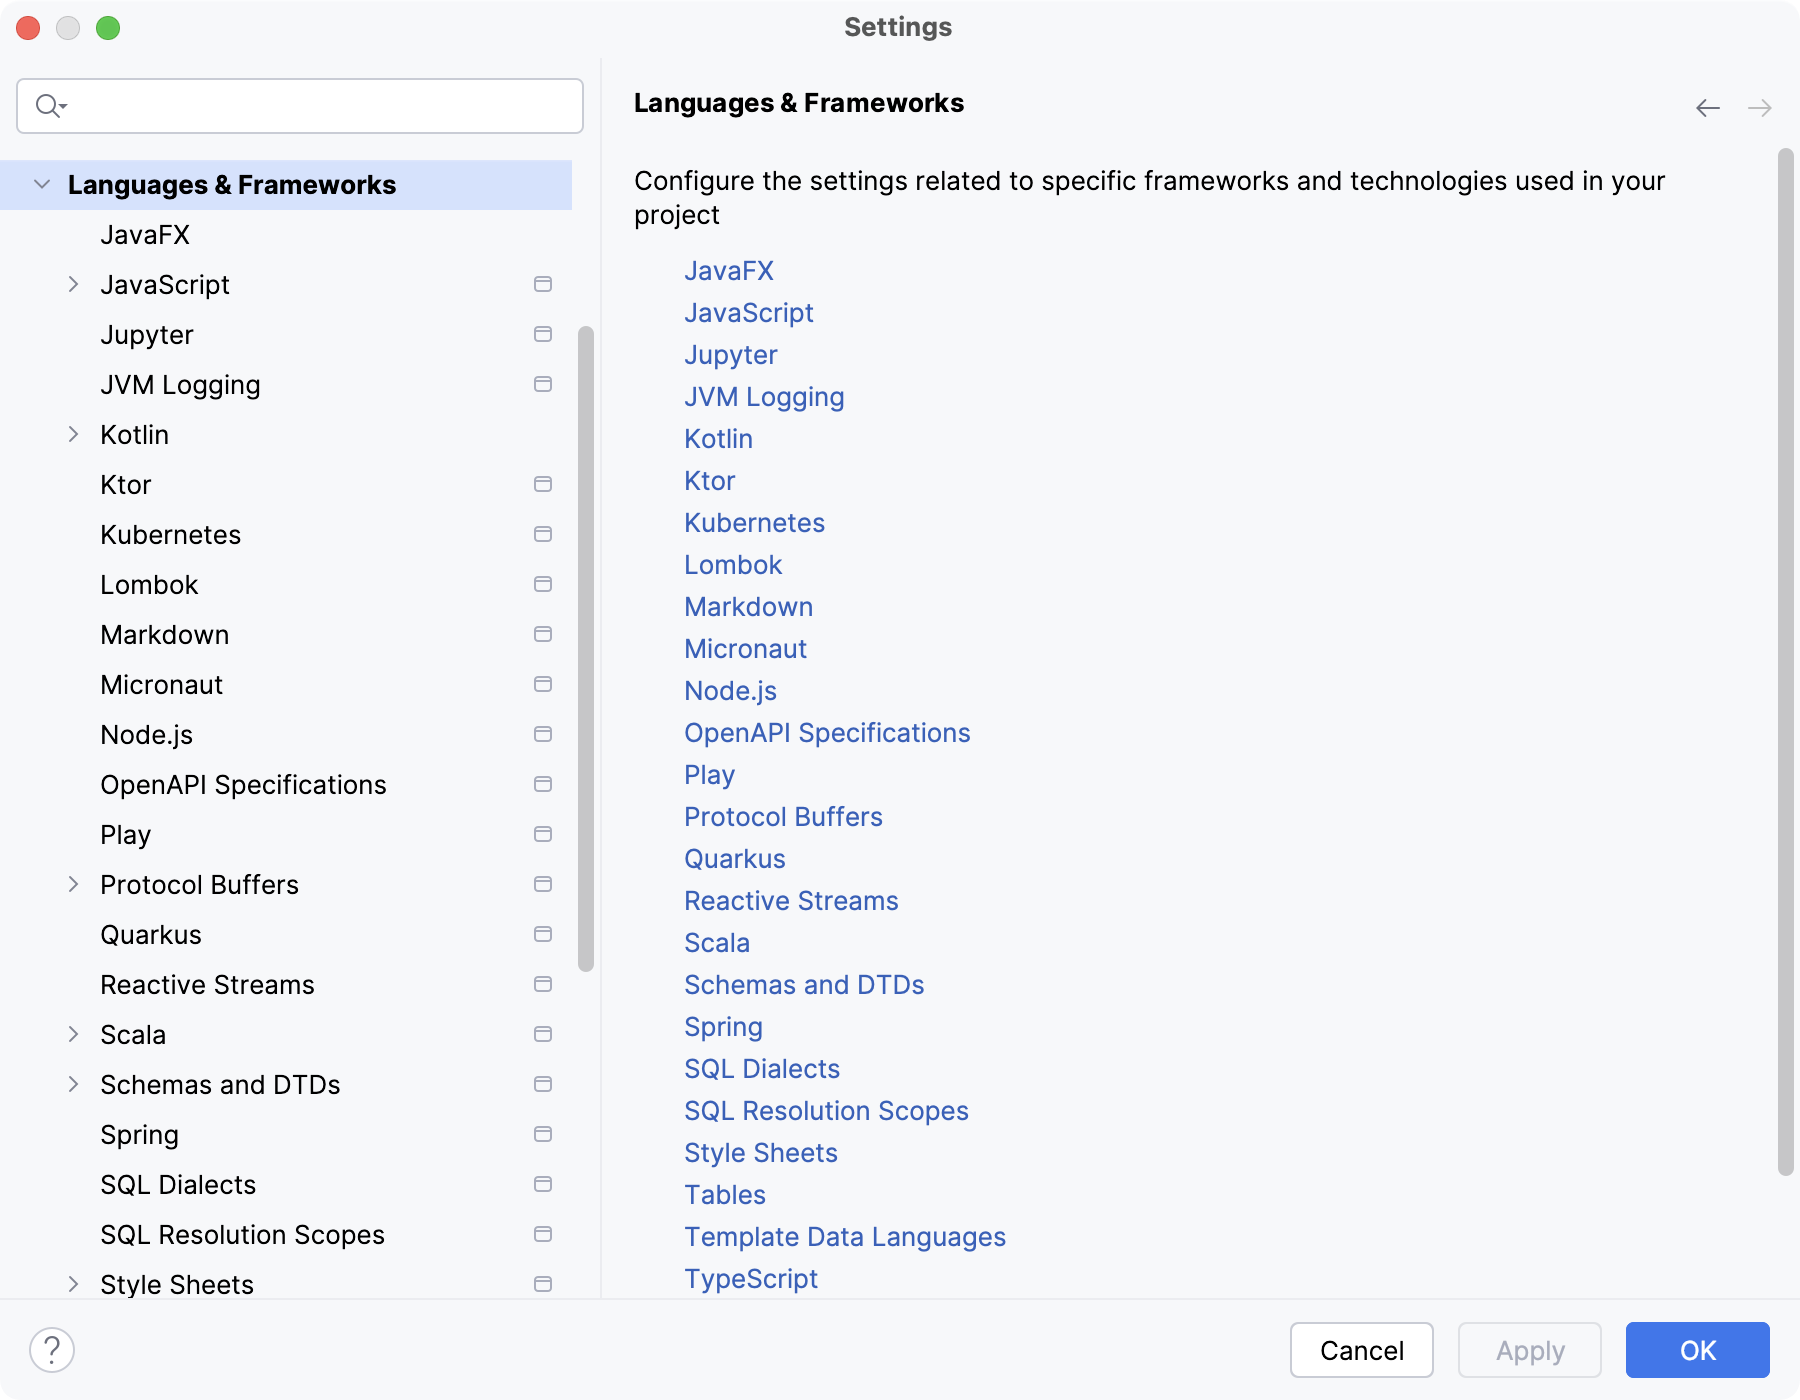Click the page icon beside Node.js
Screen dimensions: 1800x1400
click(x=543, y=734)
